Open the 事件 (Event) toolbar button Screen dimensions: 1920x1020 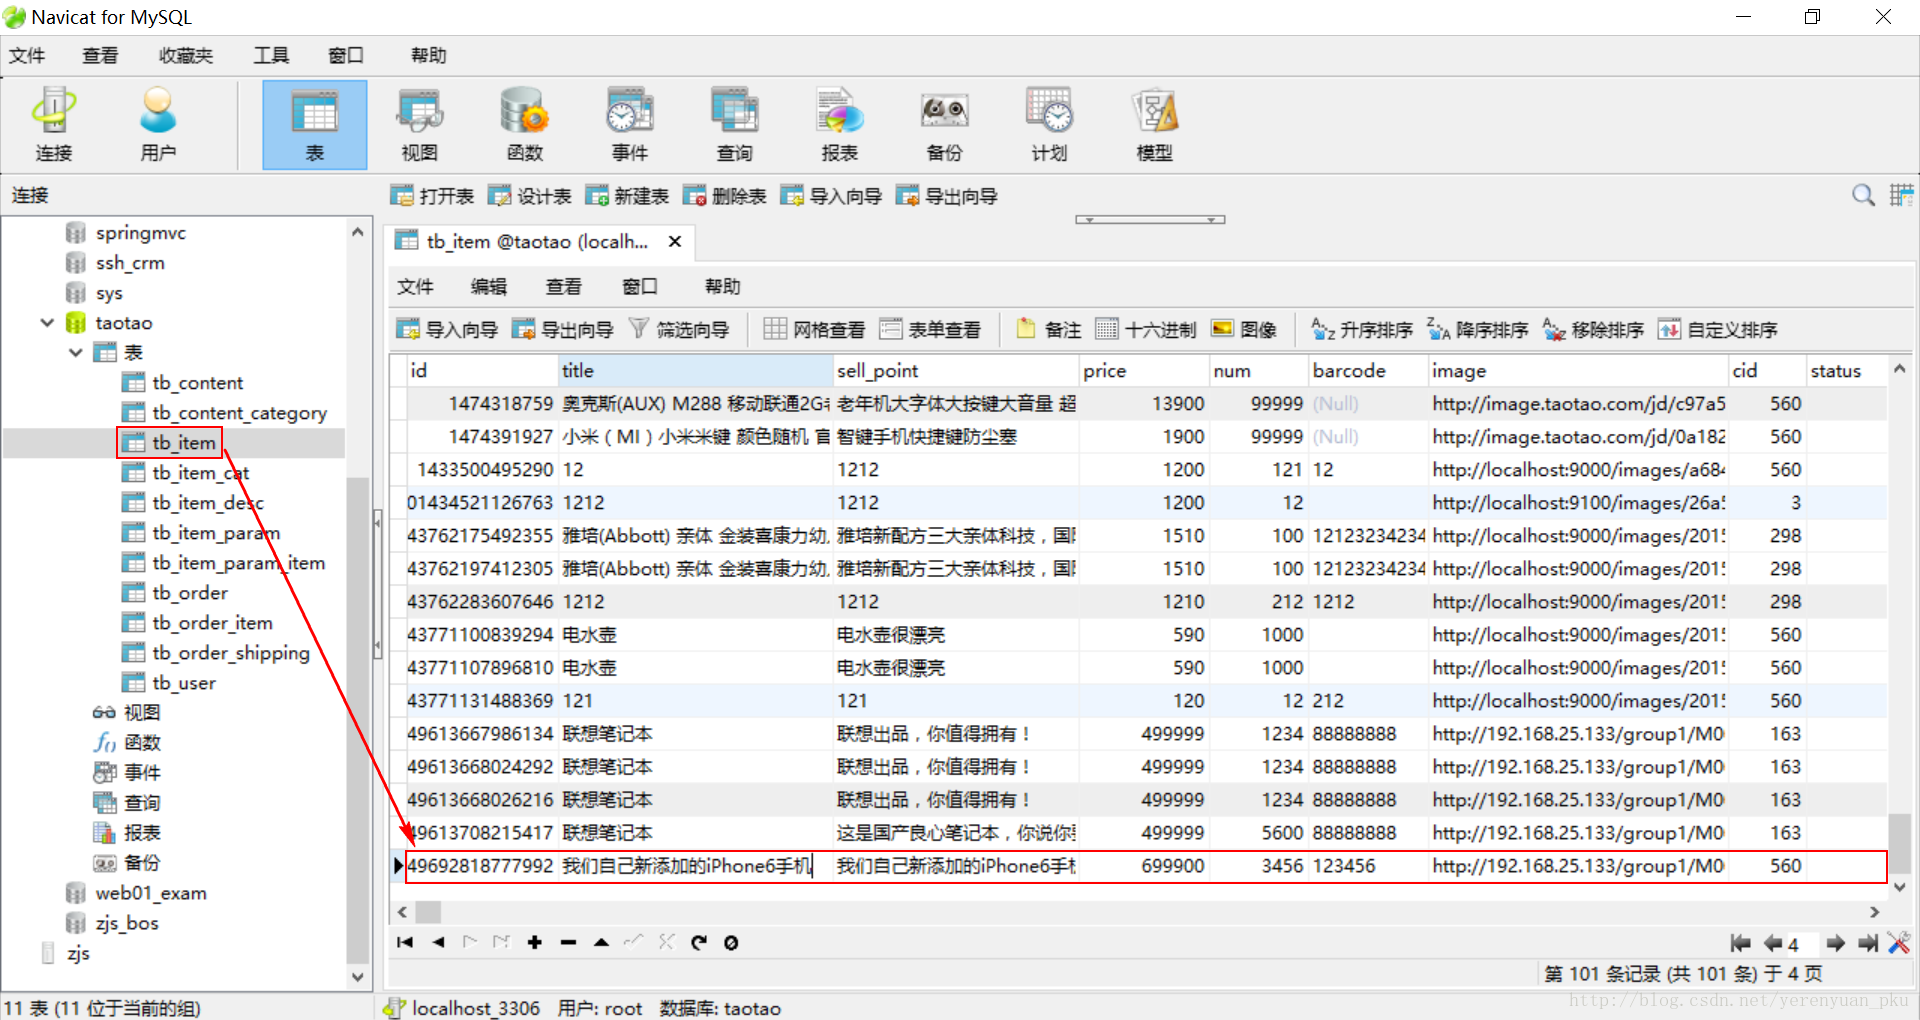pyautogui.click(x=629, y=125)
